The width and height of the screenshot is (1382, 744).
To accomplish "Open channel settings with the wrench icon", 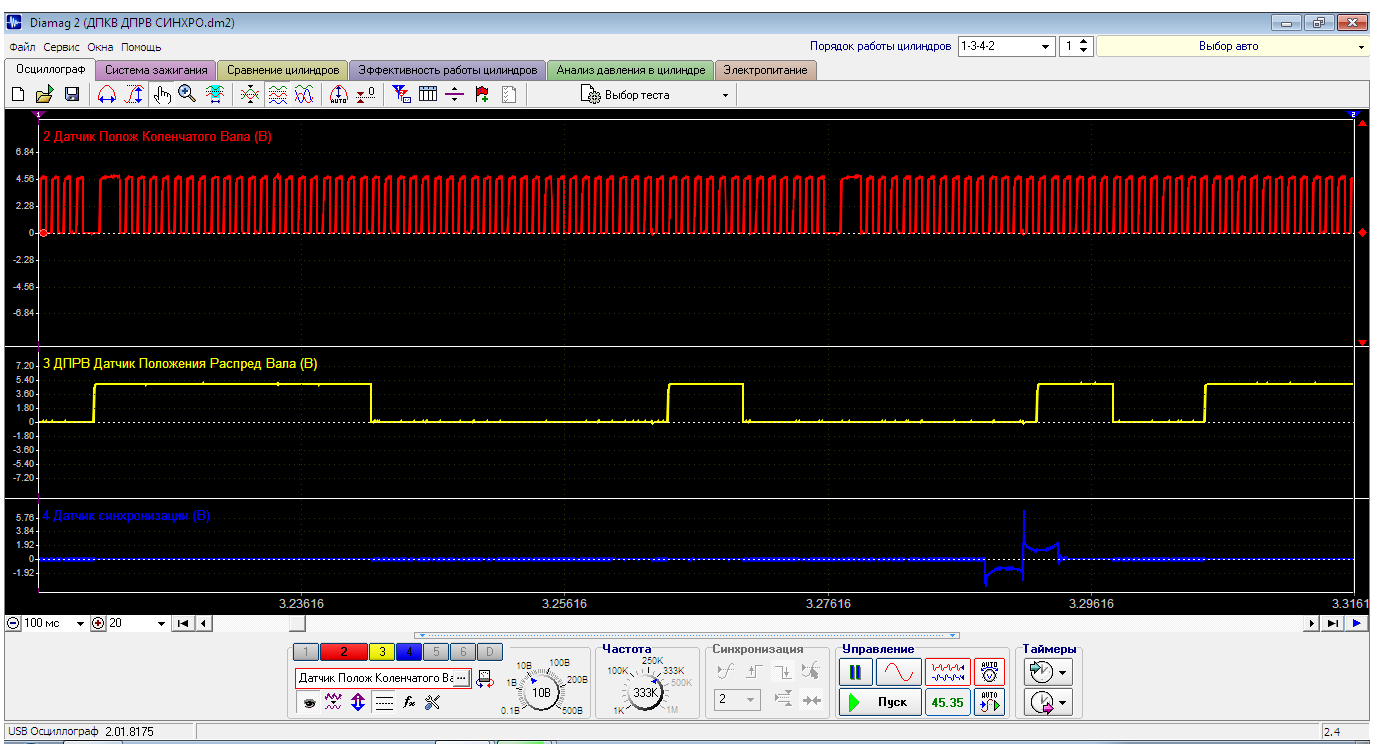I will [432, 703].
